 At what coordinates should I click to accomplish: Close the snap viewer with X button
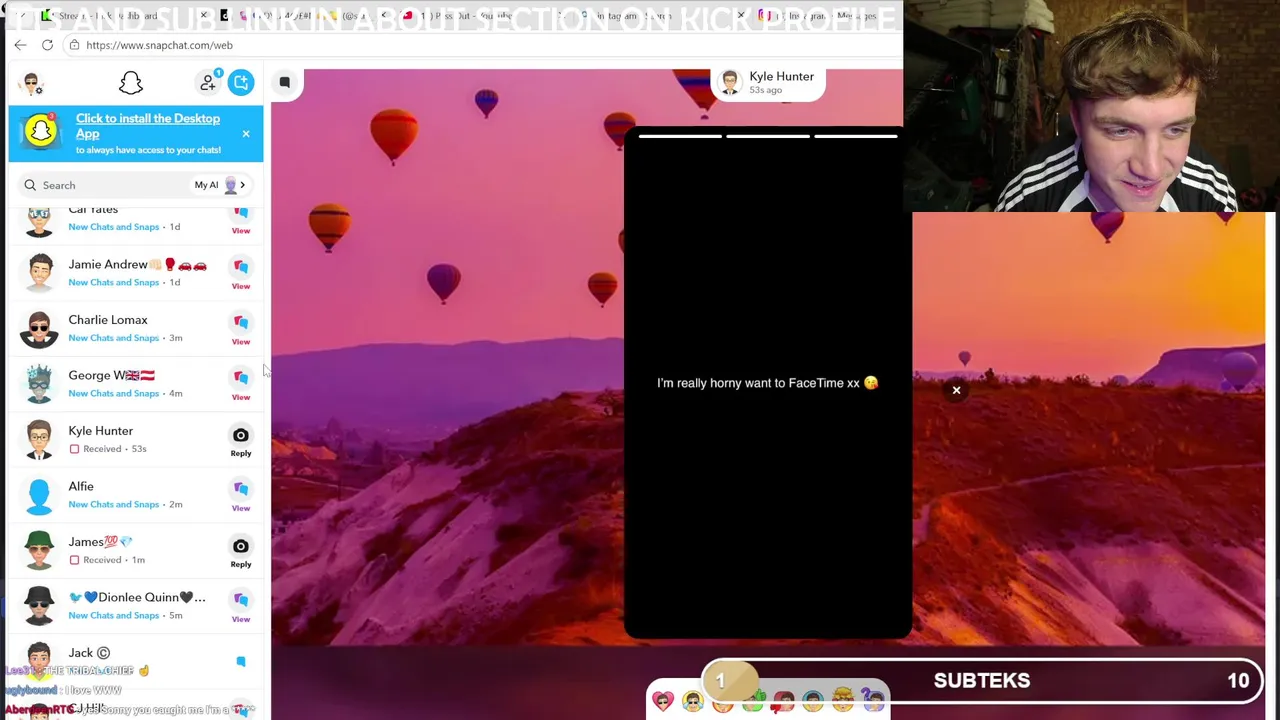tap(956, 391)
